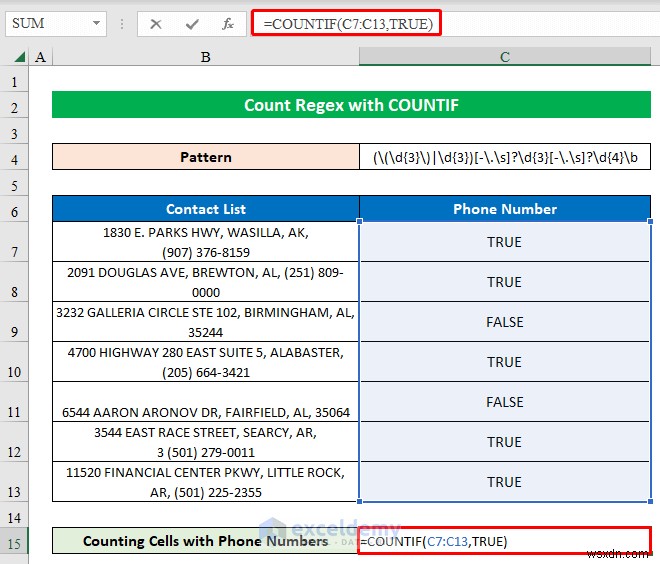Select TRUE cell in row 7
Image resolution: width=660 pixels, height=564 pixels.
coord(505,242)
